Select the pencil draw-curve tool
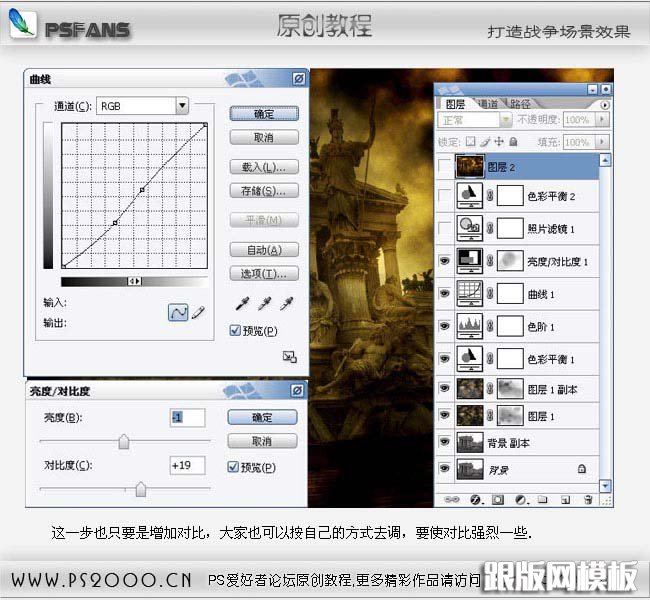 (x=197, y=313)
